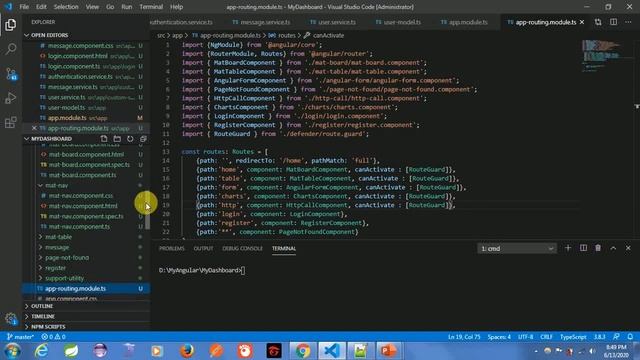Viewport: 640px width, 360px height.
Task: Switch to the DEBUG CONSOLE tab
Action: [x=242, y=248]
